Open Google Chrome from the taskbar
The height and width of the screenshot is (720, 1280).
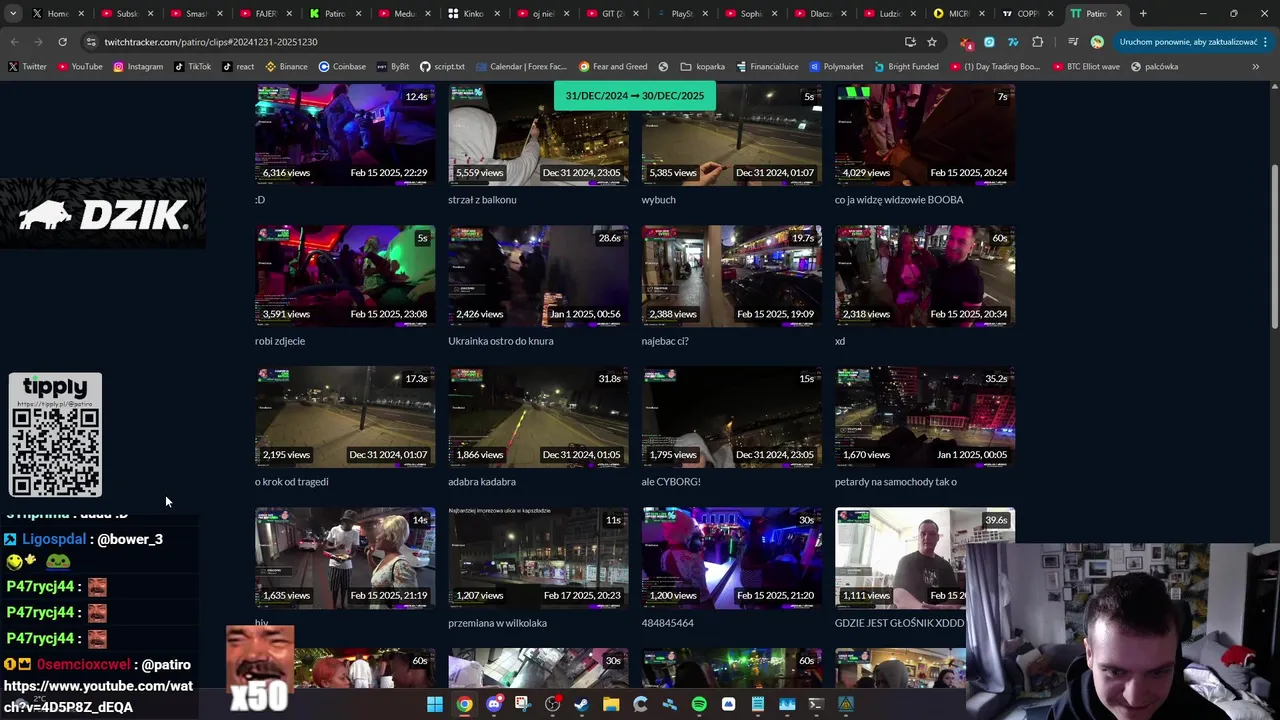464,704
